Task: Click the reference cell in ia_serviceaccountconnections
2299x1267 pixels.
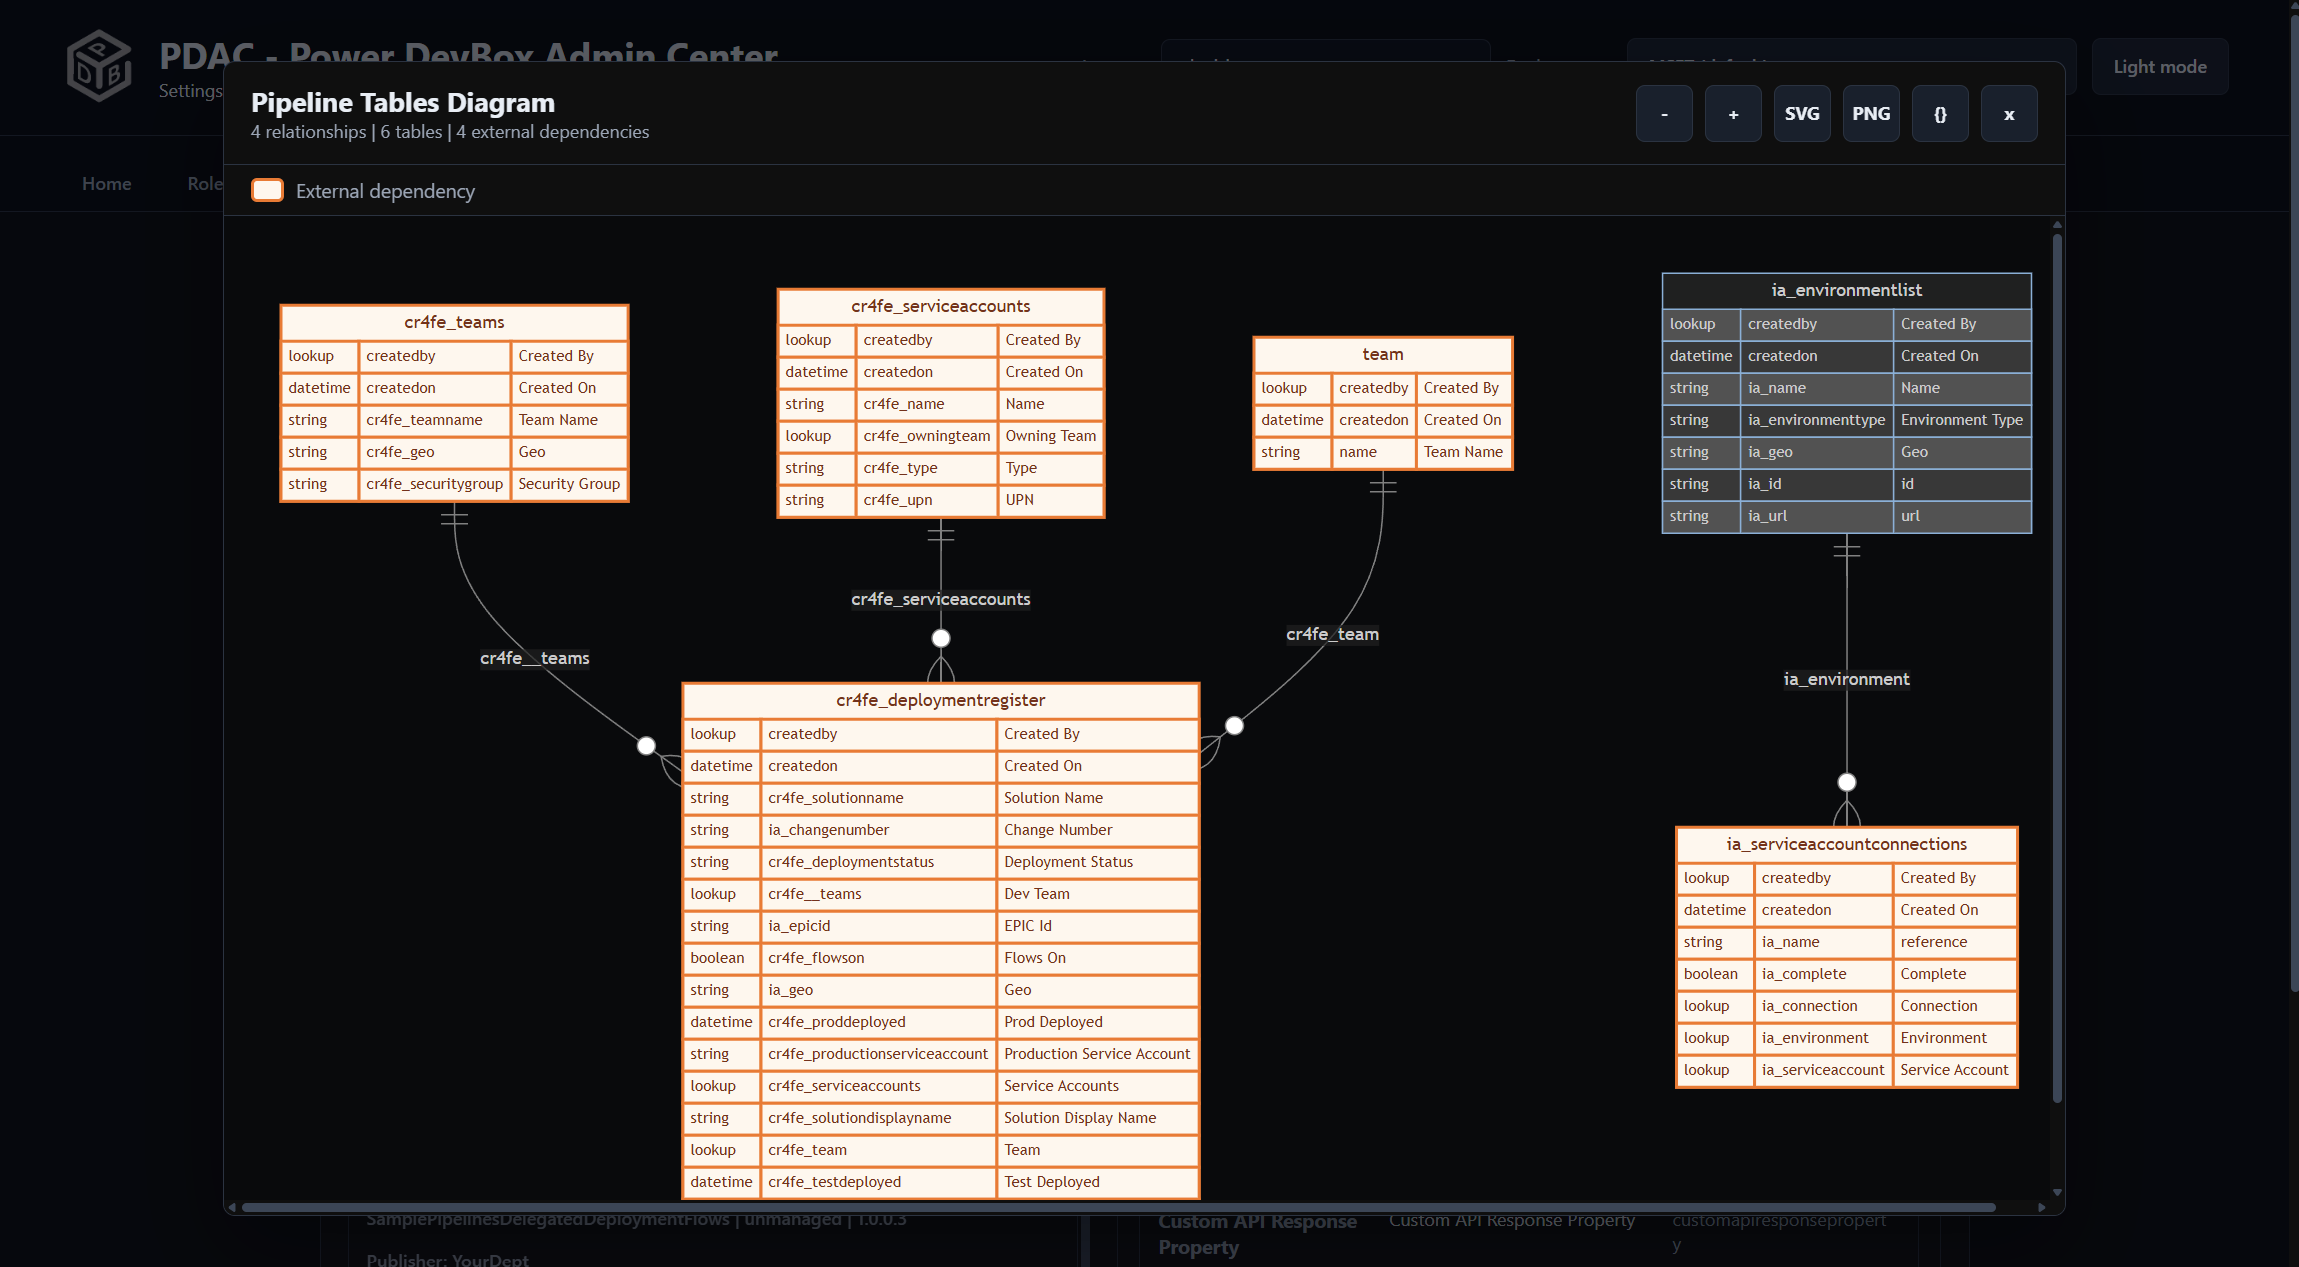Action: [x=1955, y=942]
